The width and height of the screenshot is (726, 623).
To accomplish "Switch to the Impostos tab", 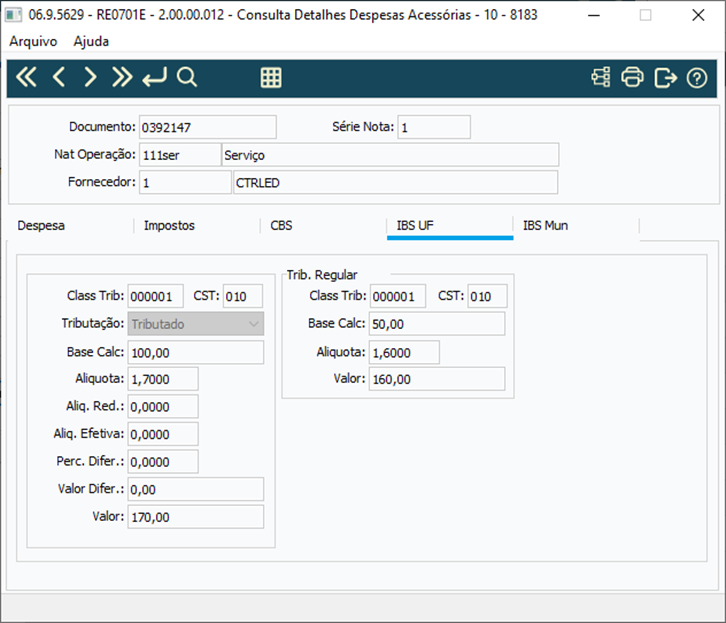I will click(197, 226).
